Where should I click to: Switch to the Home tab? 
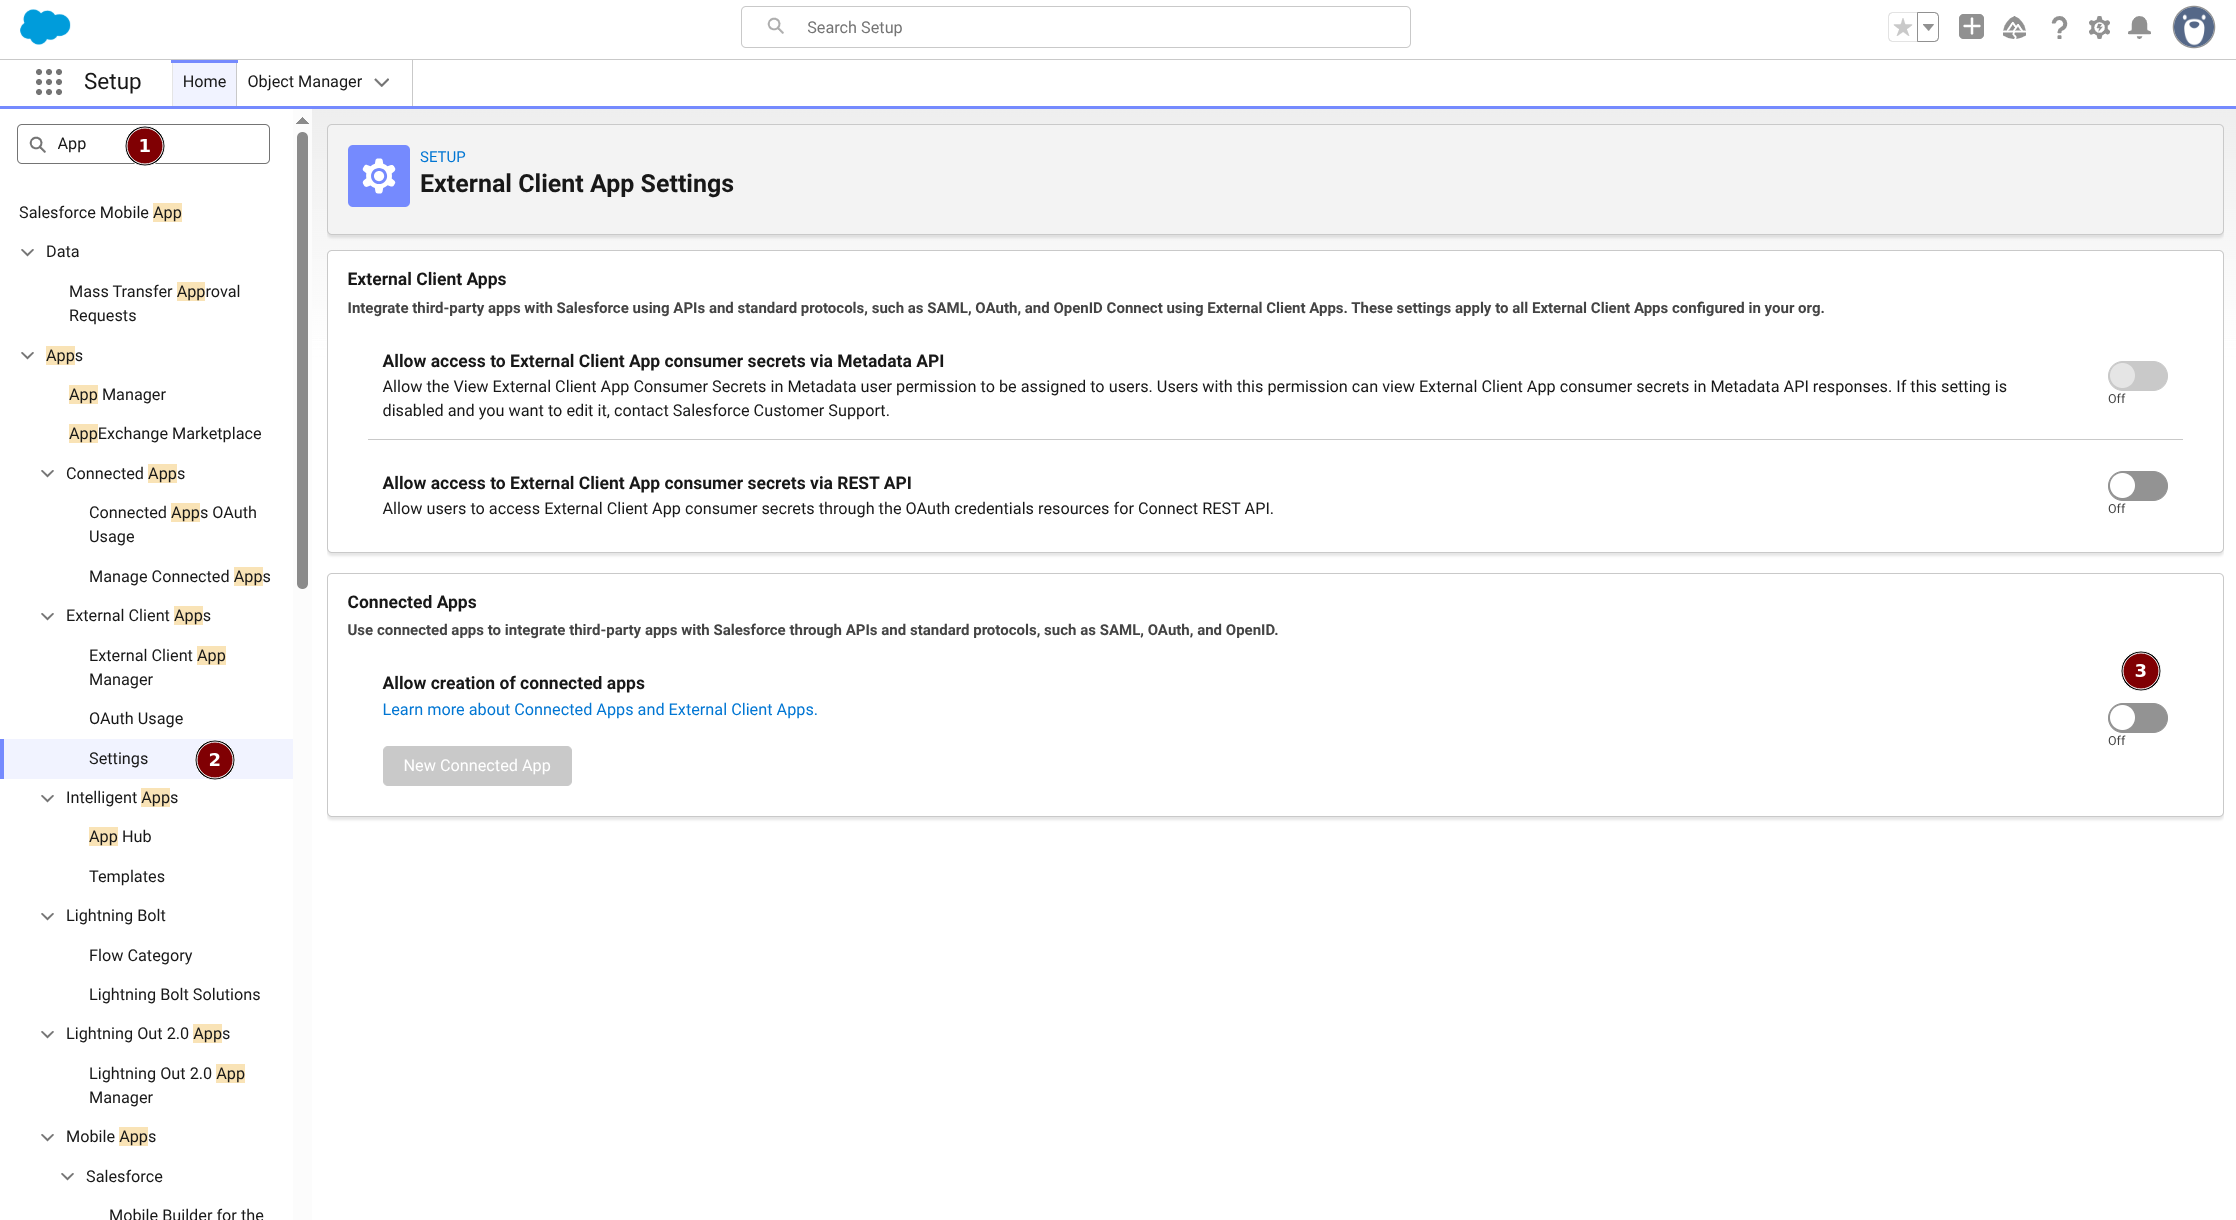pos(204,82)
